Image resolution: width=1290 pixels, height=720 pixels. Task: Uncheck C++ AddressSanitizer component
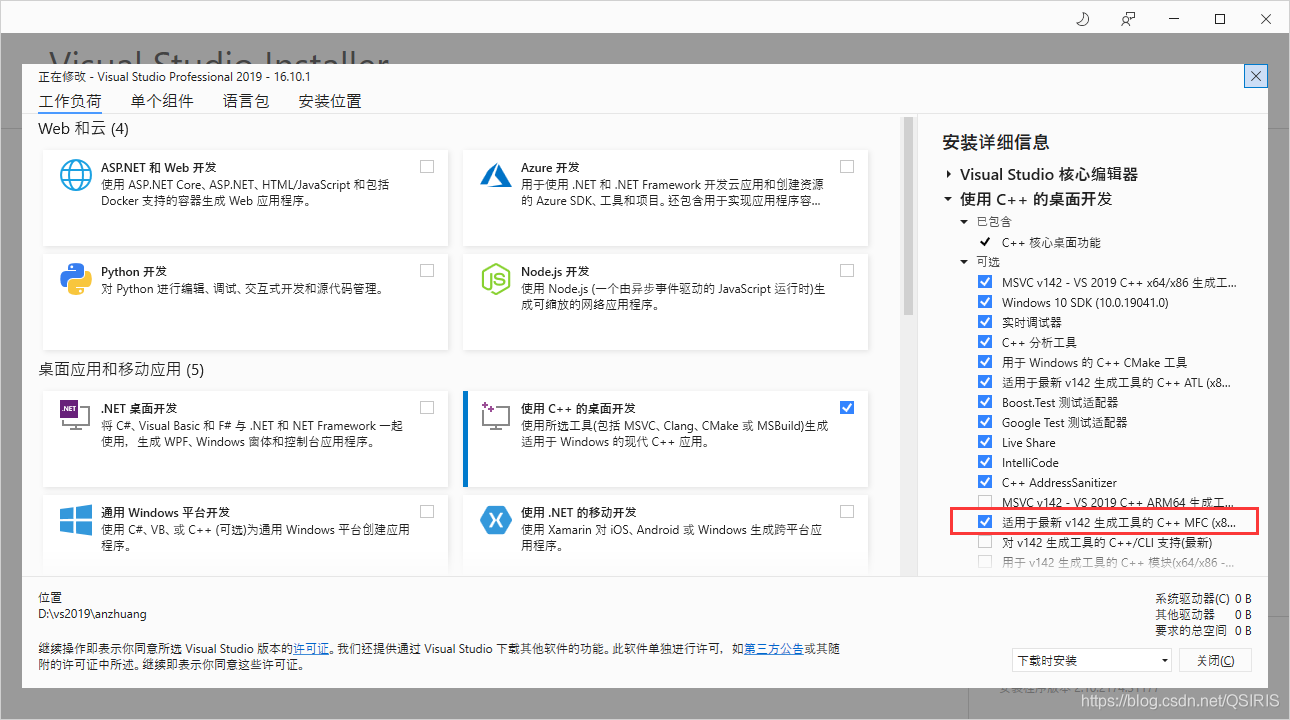985,482
